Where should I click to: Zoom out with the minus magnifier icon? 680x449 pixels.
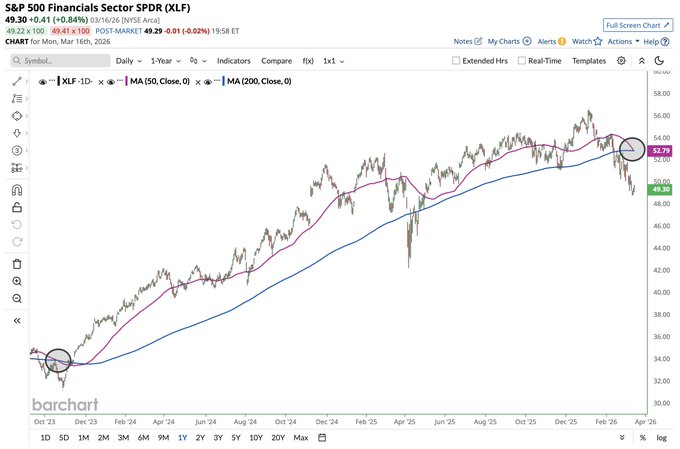click(17, 298)
